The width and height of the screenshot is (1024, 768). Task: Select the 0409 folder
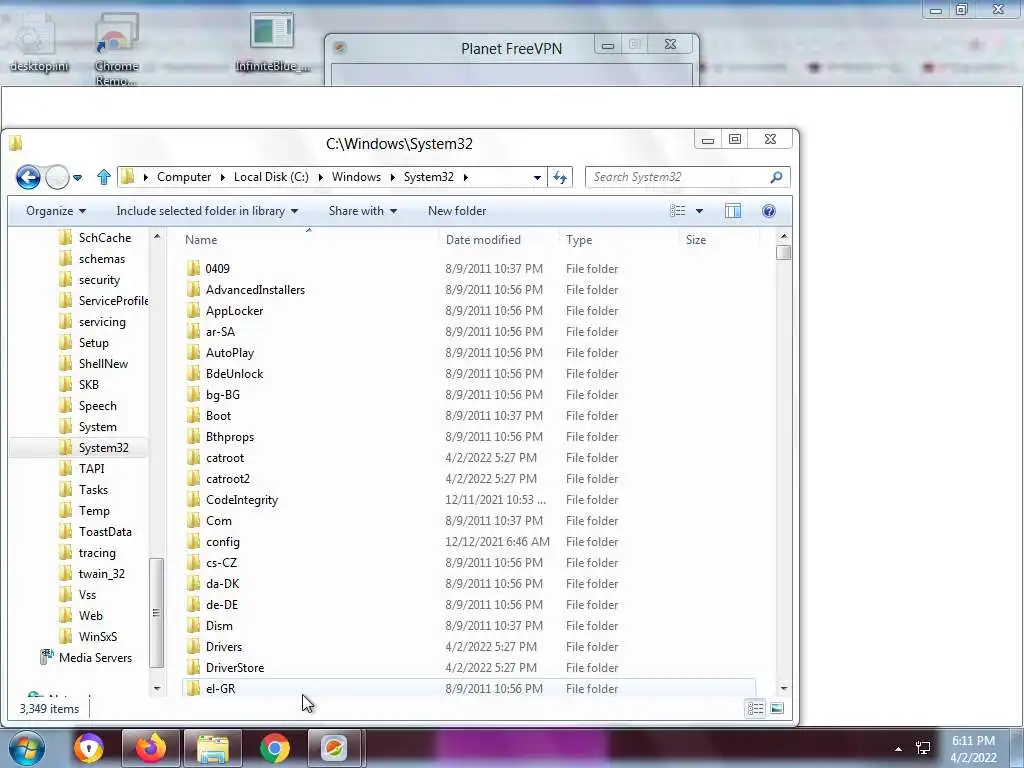[x=217, y=268]
